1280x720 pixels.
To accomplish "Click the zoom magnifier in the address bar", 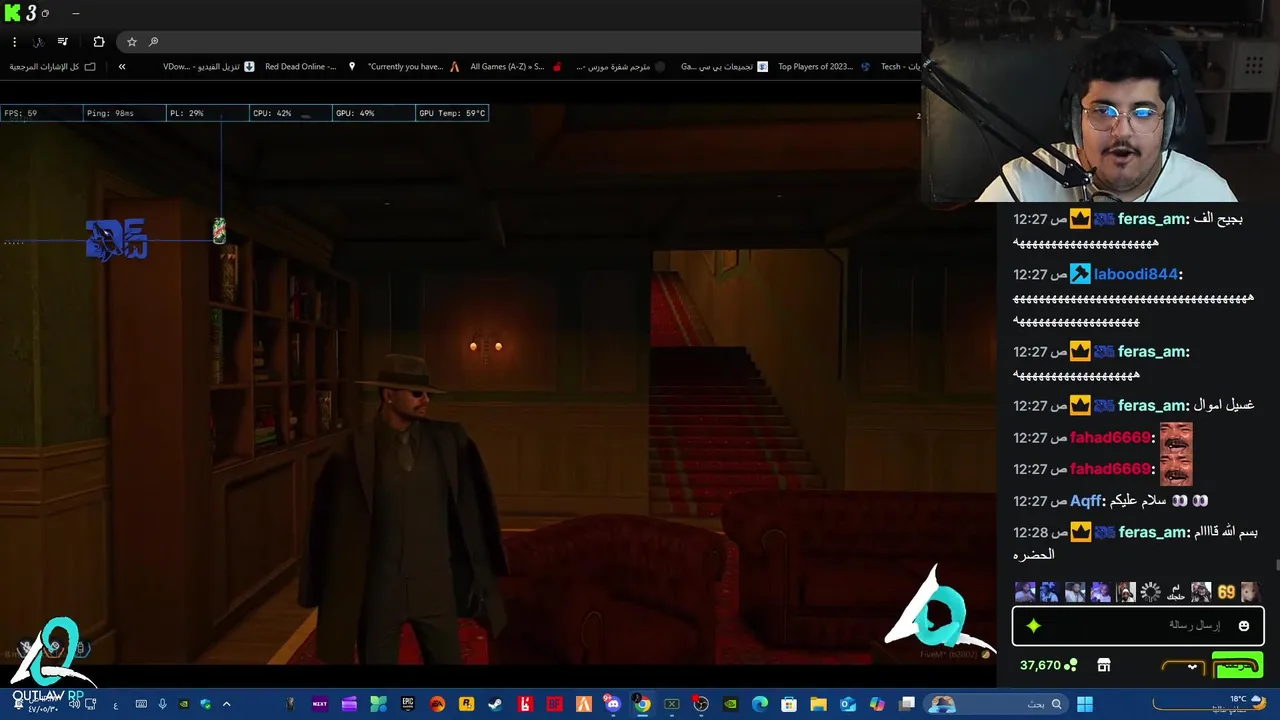I will tap(153, 42).
